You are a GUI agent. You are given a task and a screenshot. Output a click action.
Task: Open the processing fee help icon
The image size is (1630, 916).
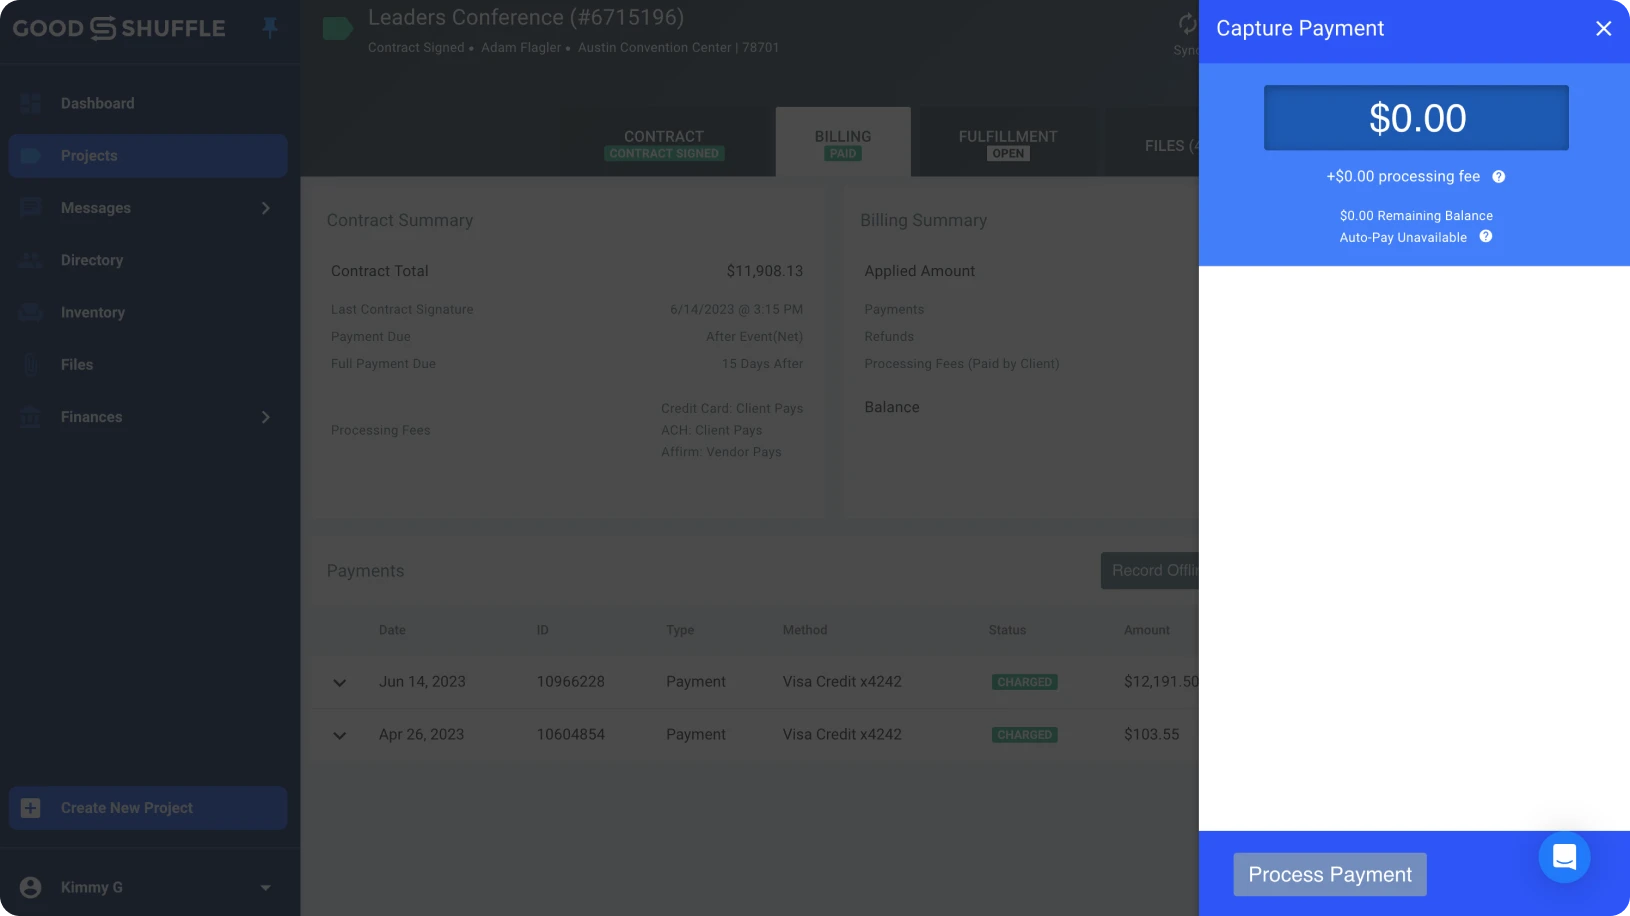pos(1498,177)
